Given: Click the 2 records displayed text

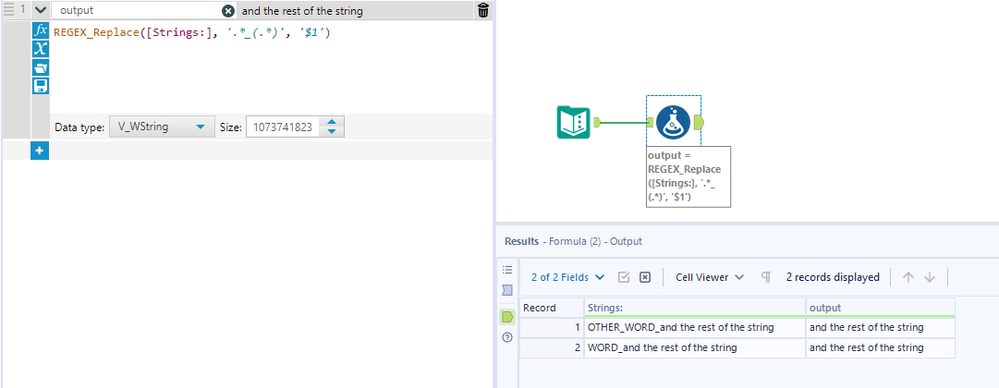Looking at the screenshot, I should (833, 277).
